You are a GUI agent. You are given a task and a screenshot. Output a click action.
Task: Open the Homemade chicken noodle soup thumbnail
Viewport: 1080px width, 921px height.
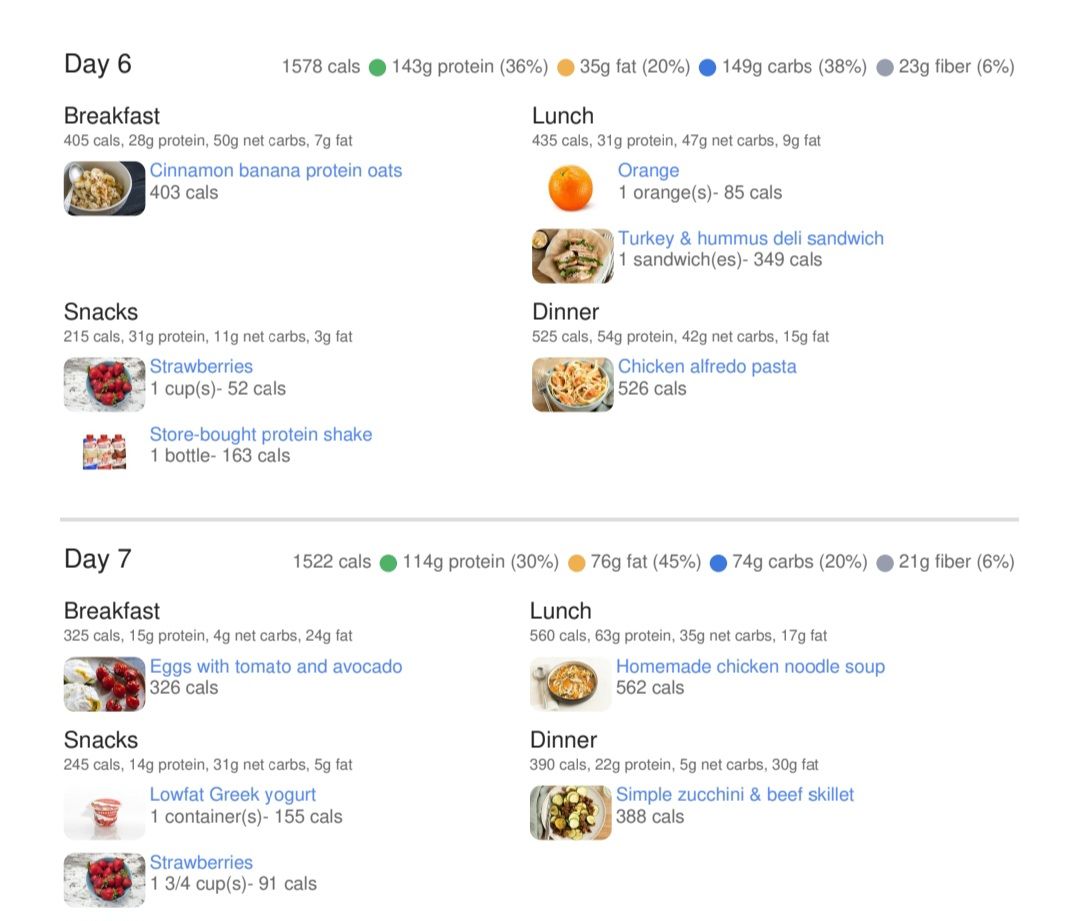click(x=570, y=684)
